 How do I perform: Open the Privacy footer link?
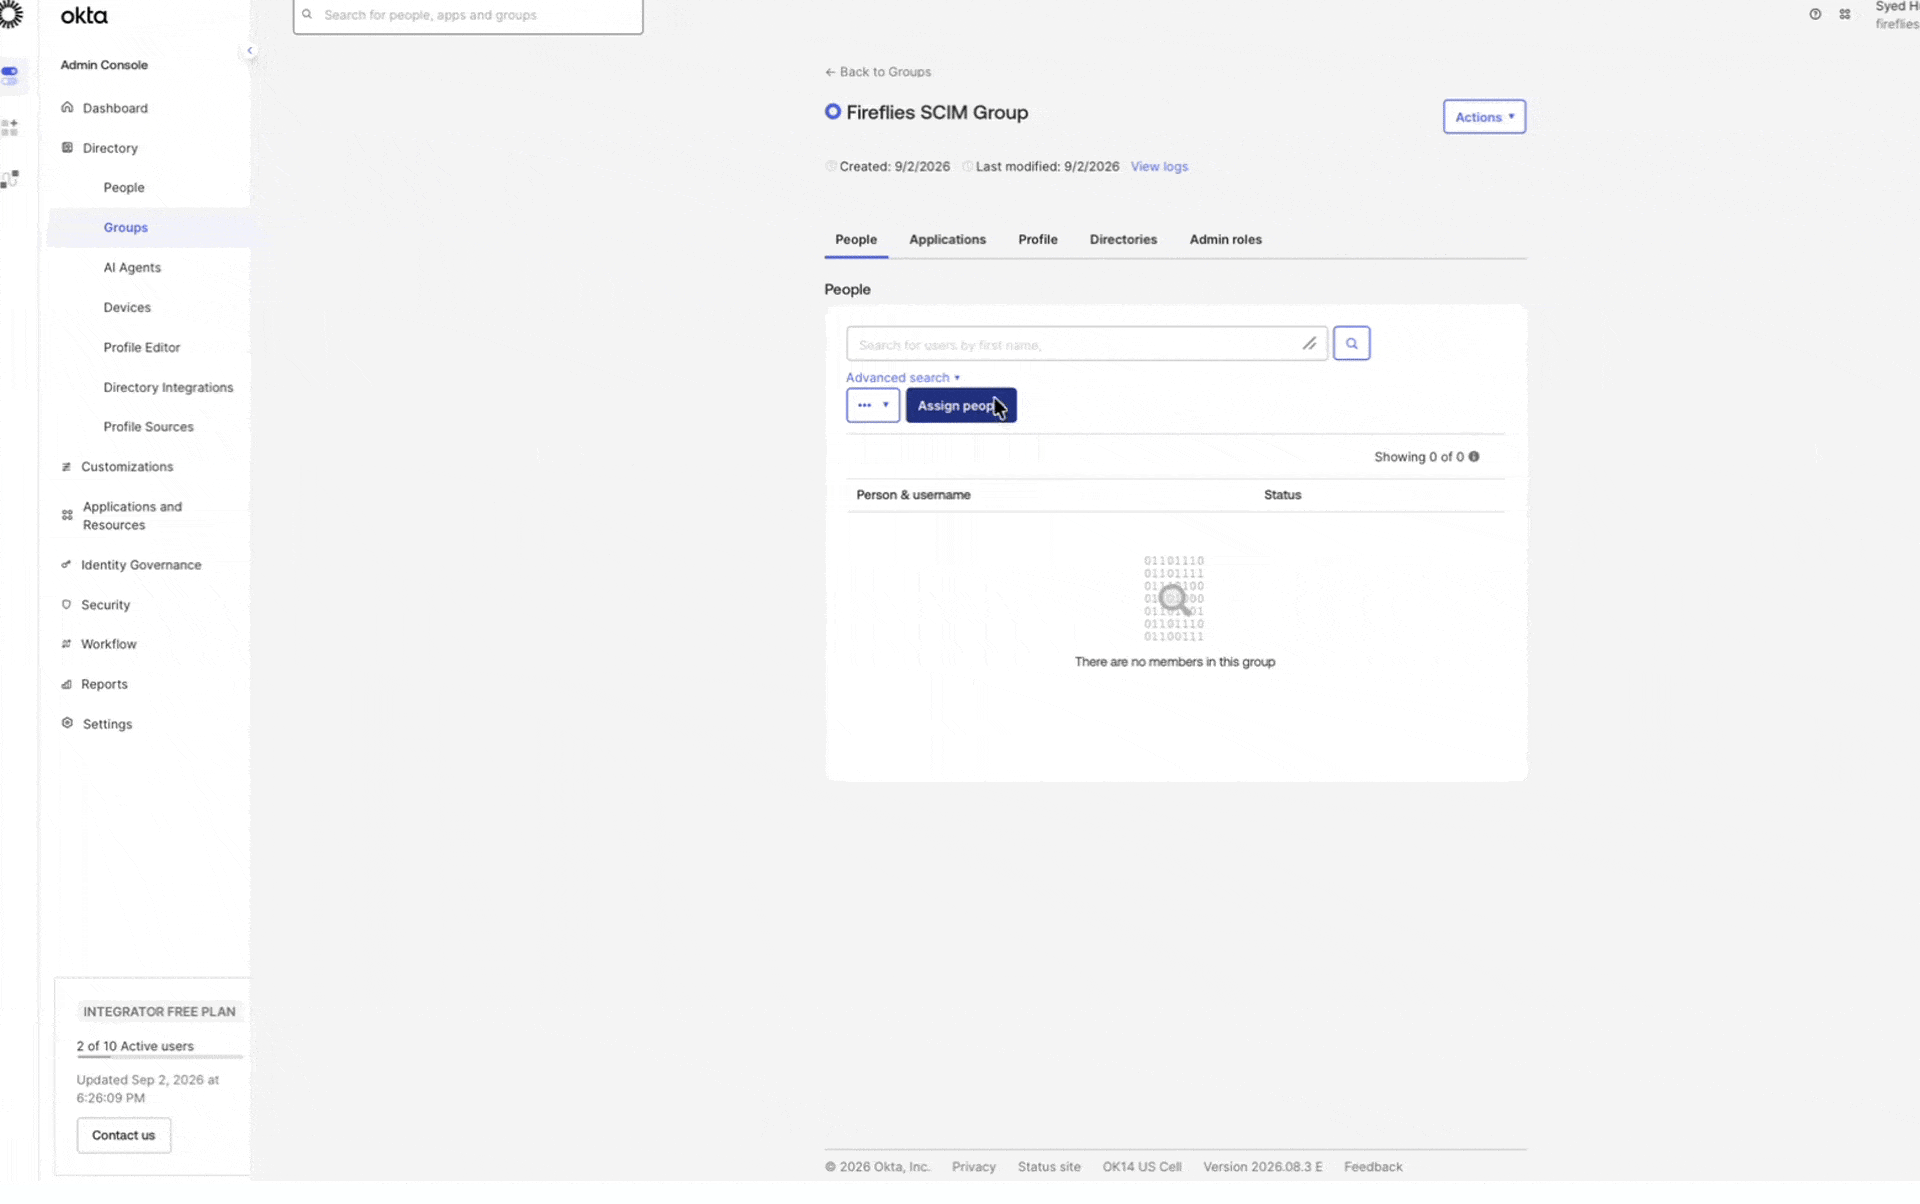(973, 1167)
